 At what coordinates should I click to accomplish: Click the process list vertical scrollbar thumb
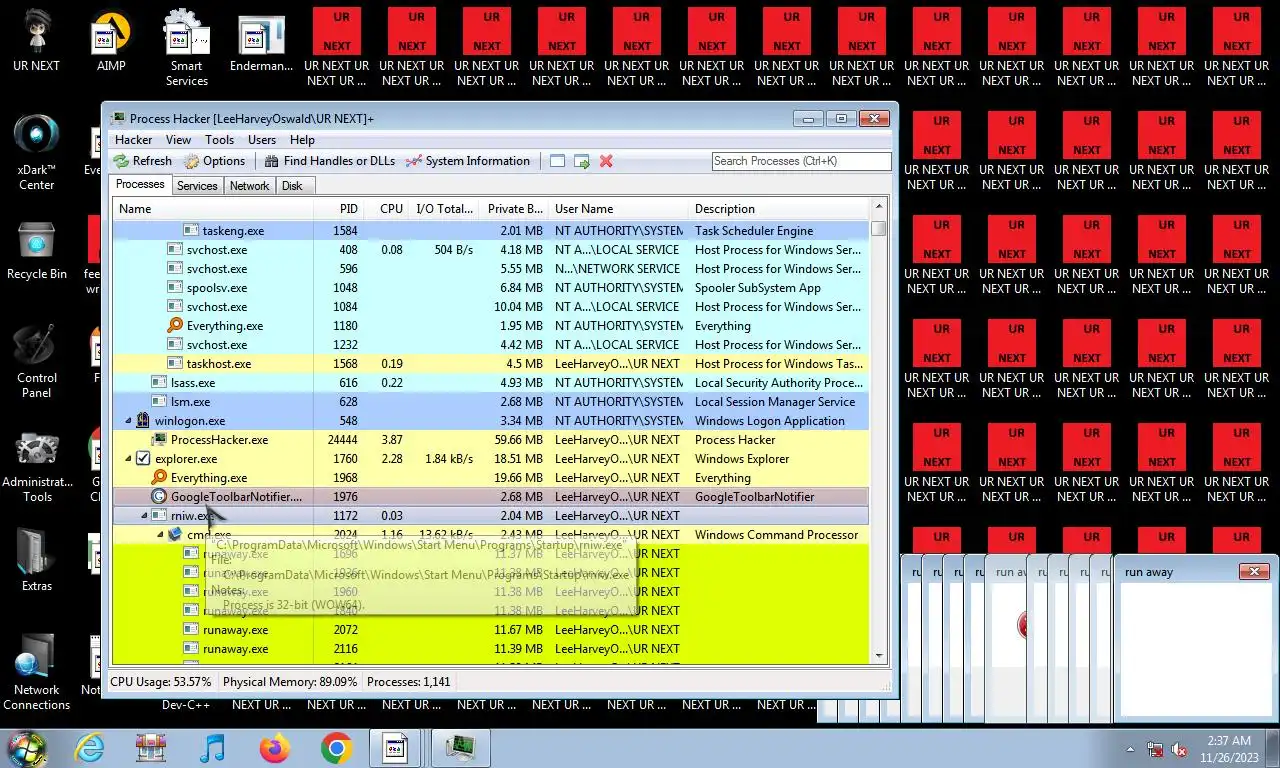(x=878, y=228)
